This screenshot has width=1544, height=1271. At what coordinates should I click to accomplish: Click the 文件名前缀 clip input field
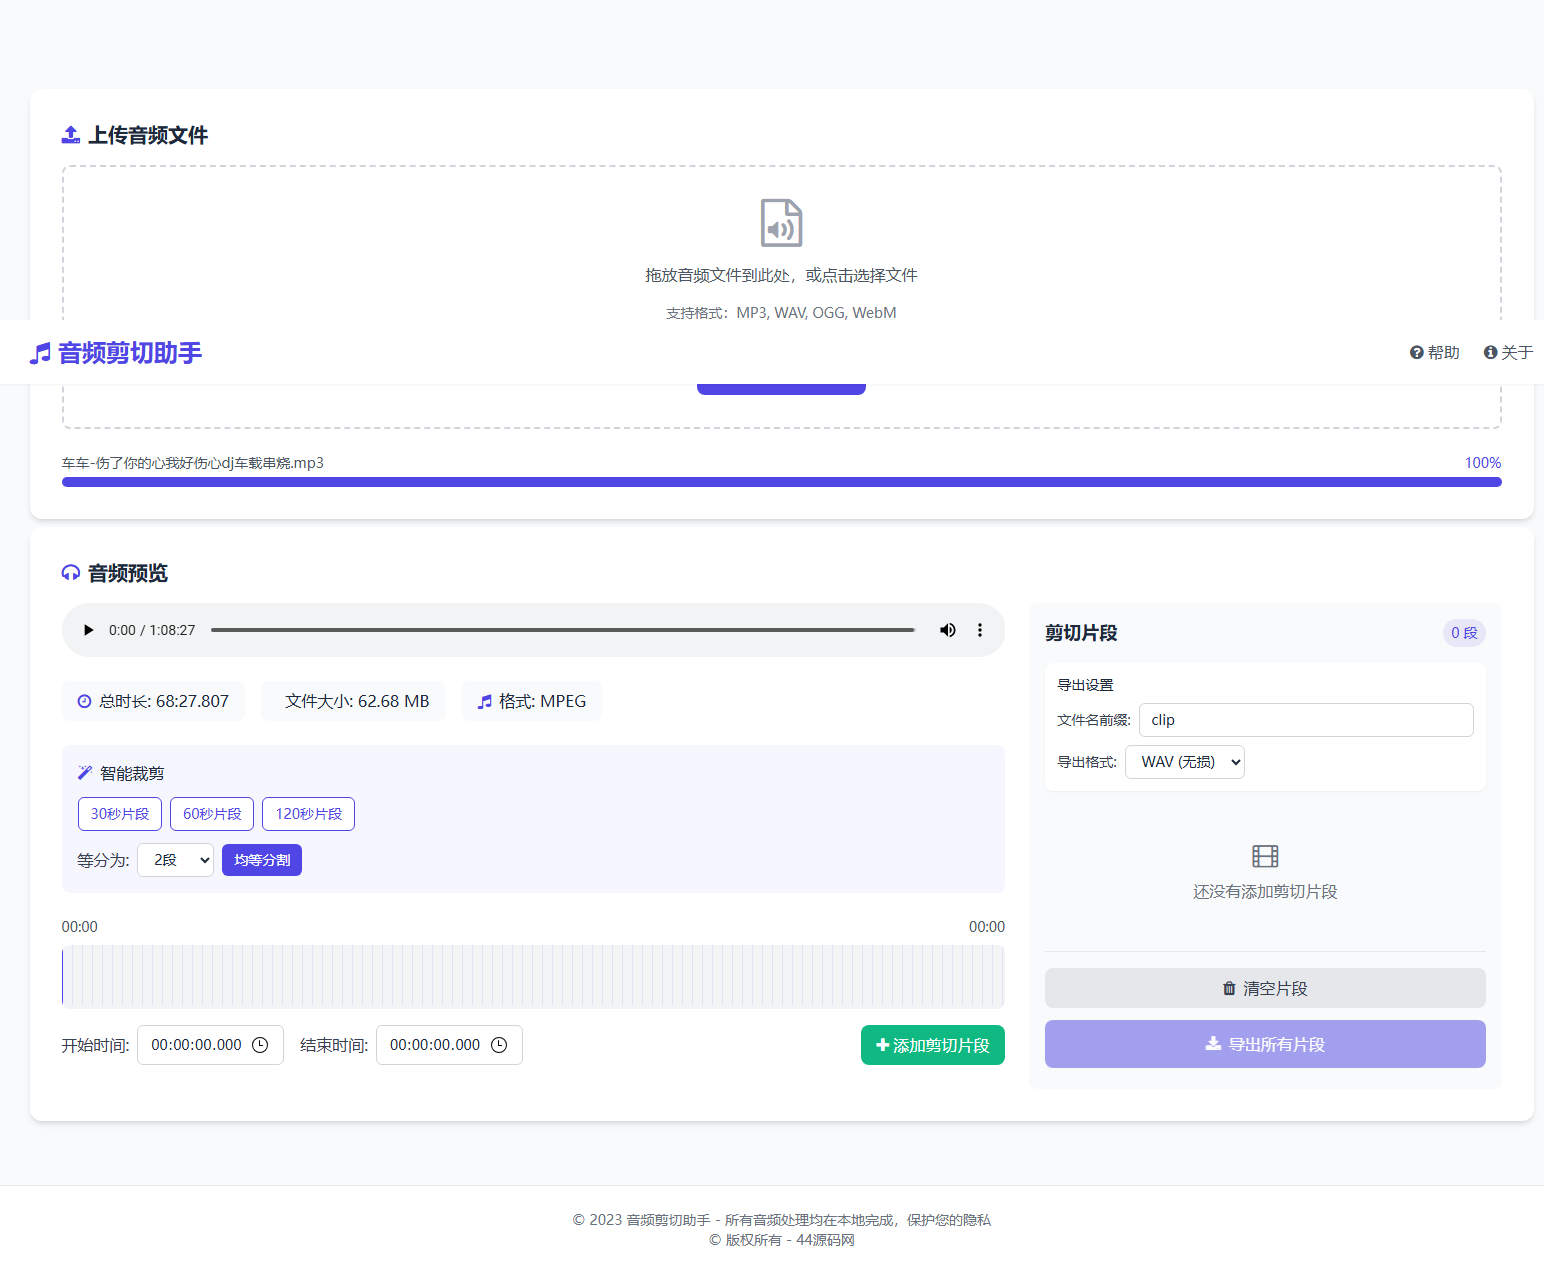click(1306, 720)
